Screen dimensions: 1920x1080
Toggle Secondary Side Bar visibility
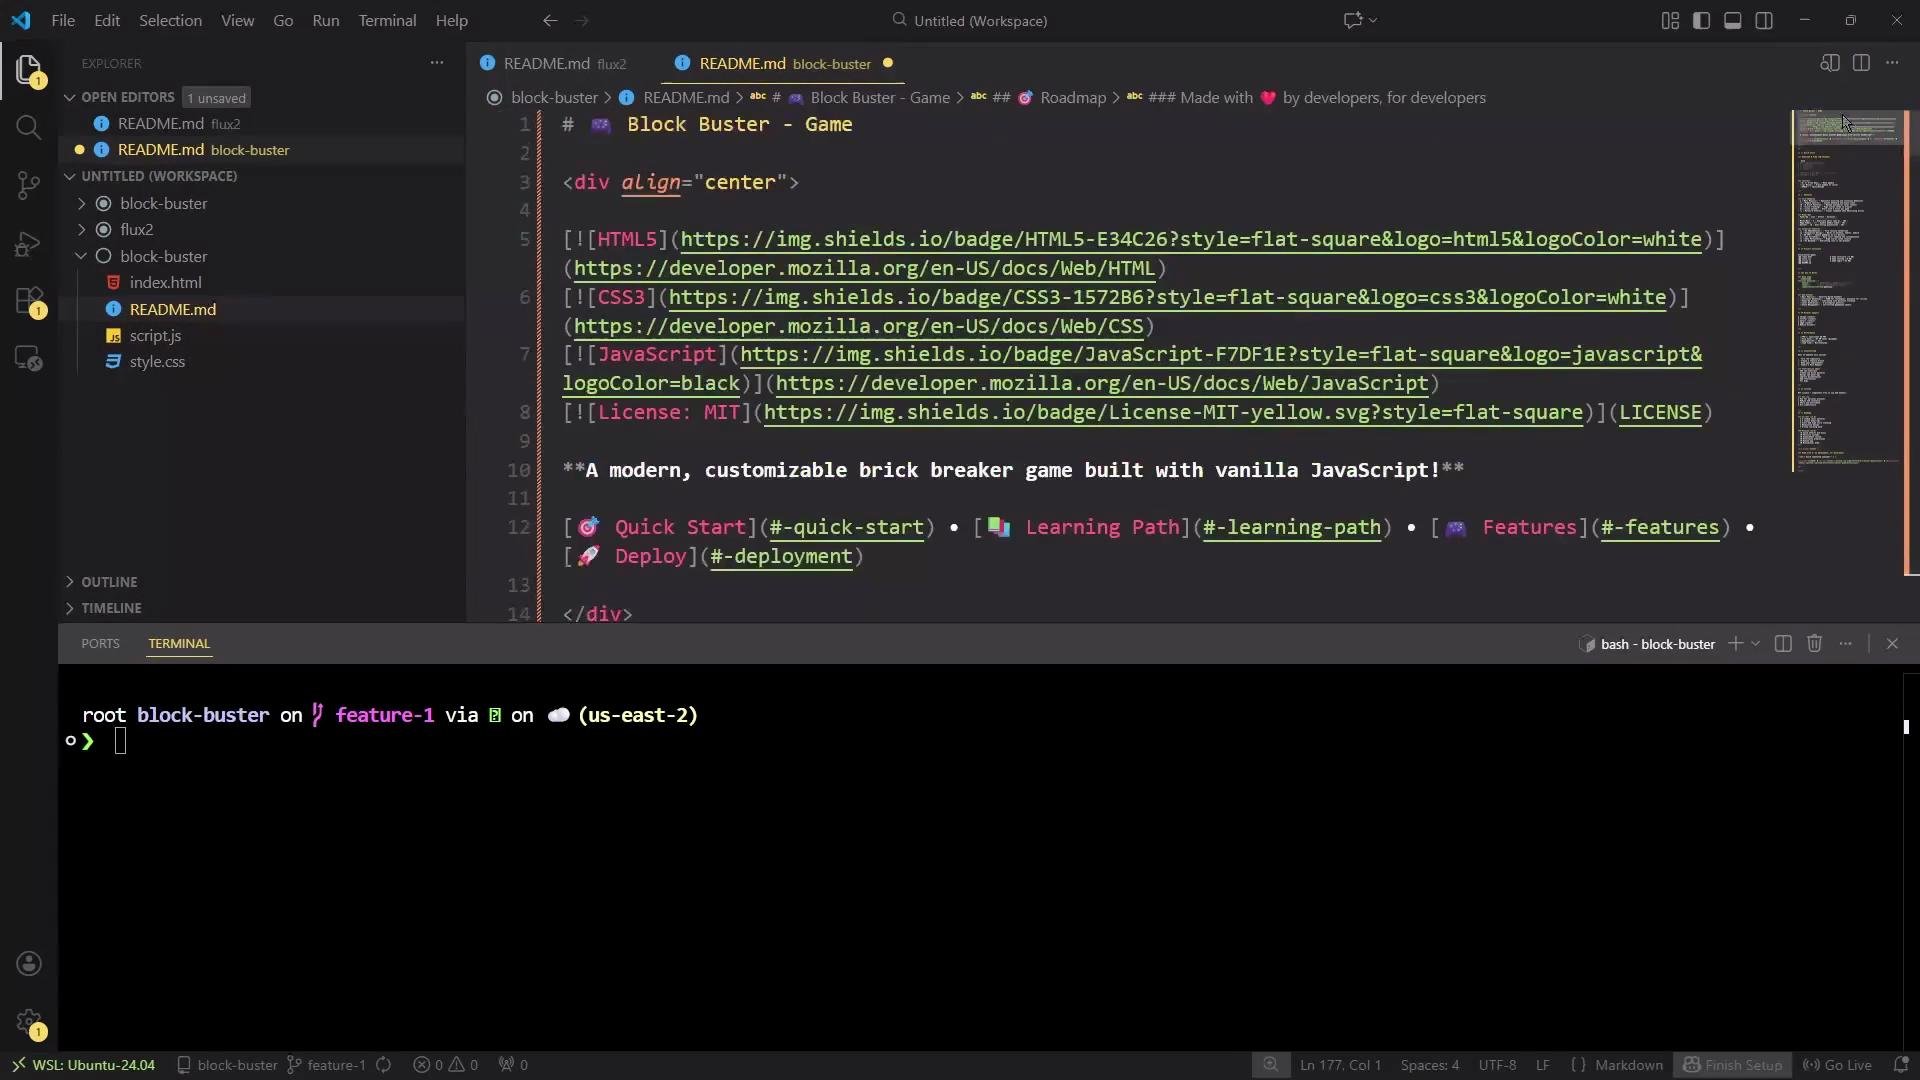coord(1764,20)
